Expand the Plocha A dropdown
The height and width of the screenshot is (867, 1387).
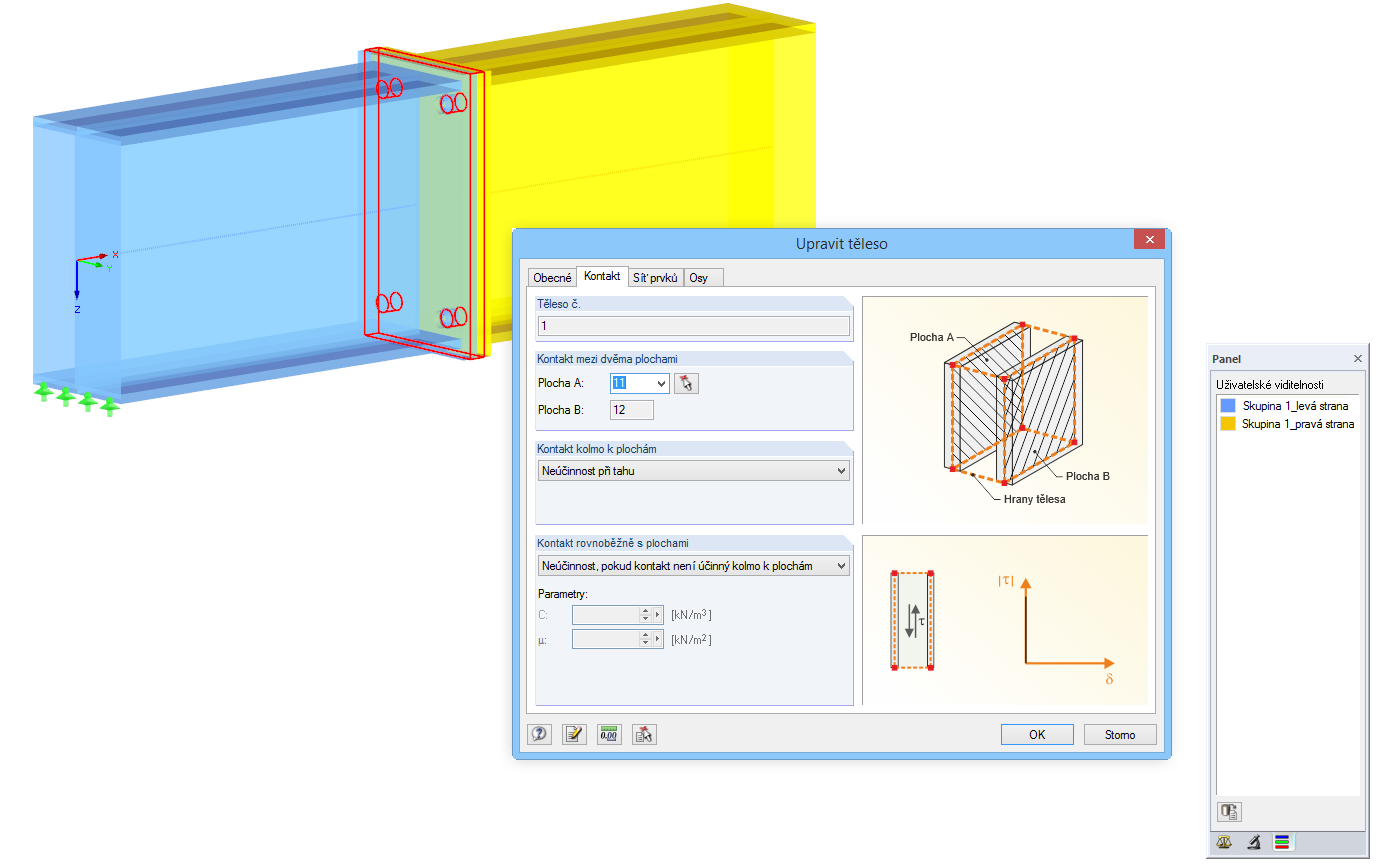pyautogui.click(x=660, y=383)
